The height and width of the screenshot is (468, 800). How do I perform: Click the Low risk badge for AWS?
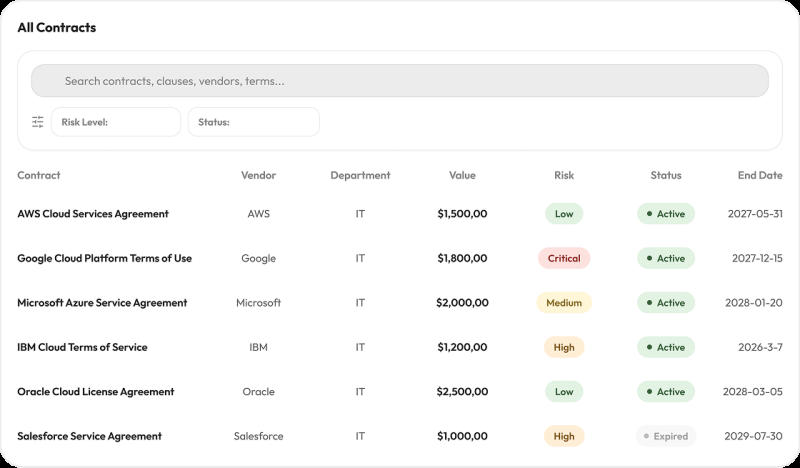[564, 214]
